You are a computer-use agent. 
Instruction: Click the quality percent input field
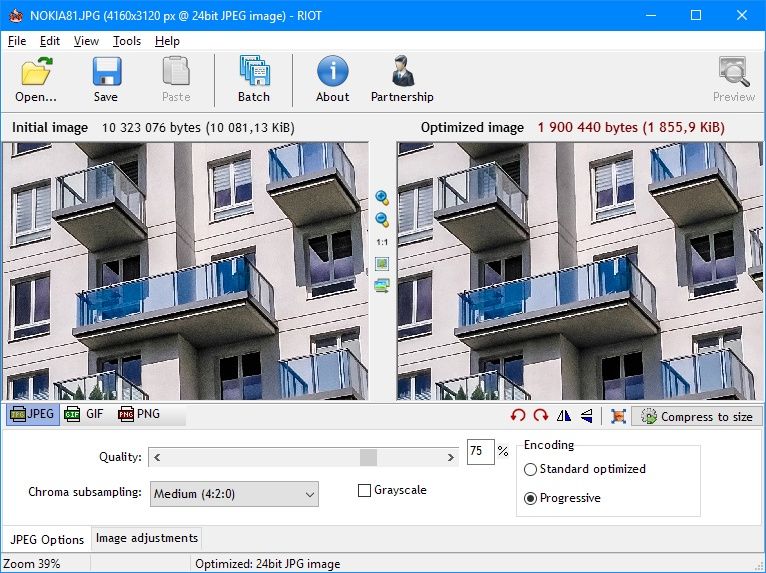click(480, 451)
